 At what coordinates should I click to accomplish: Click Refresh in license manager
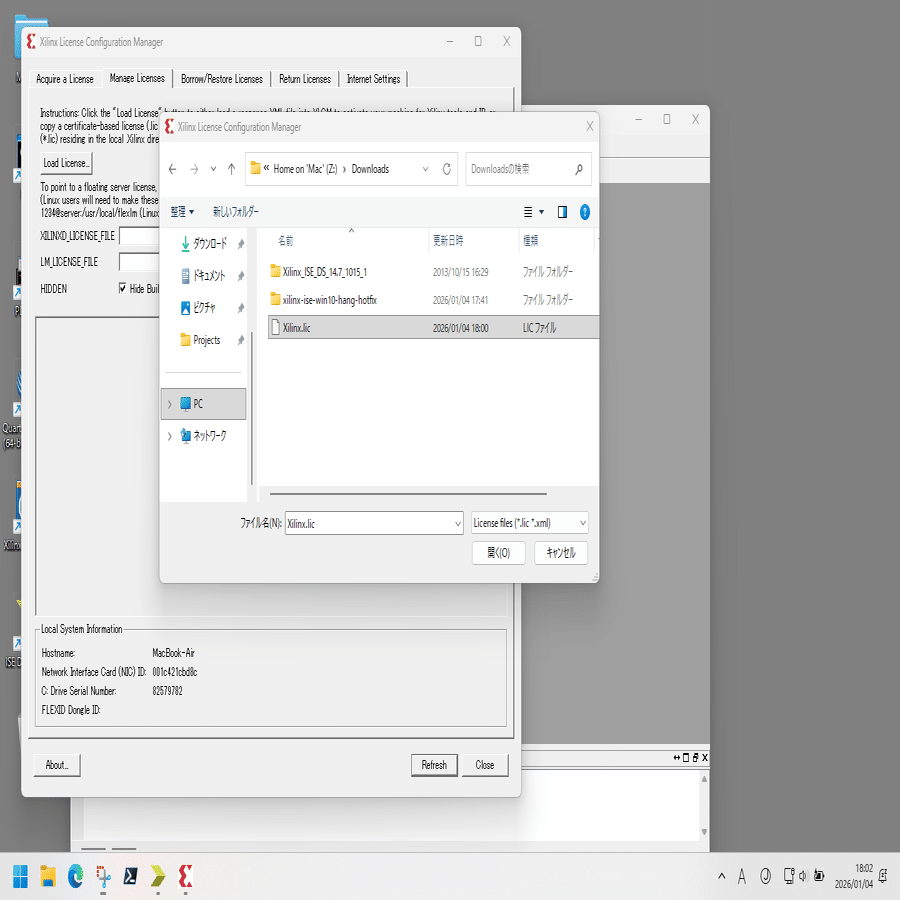tap(434, 765)
